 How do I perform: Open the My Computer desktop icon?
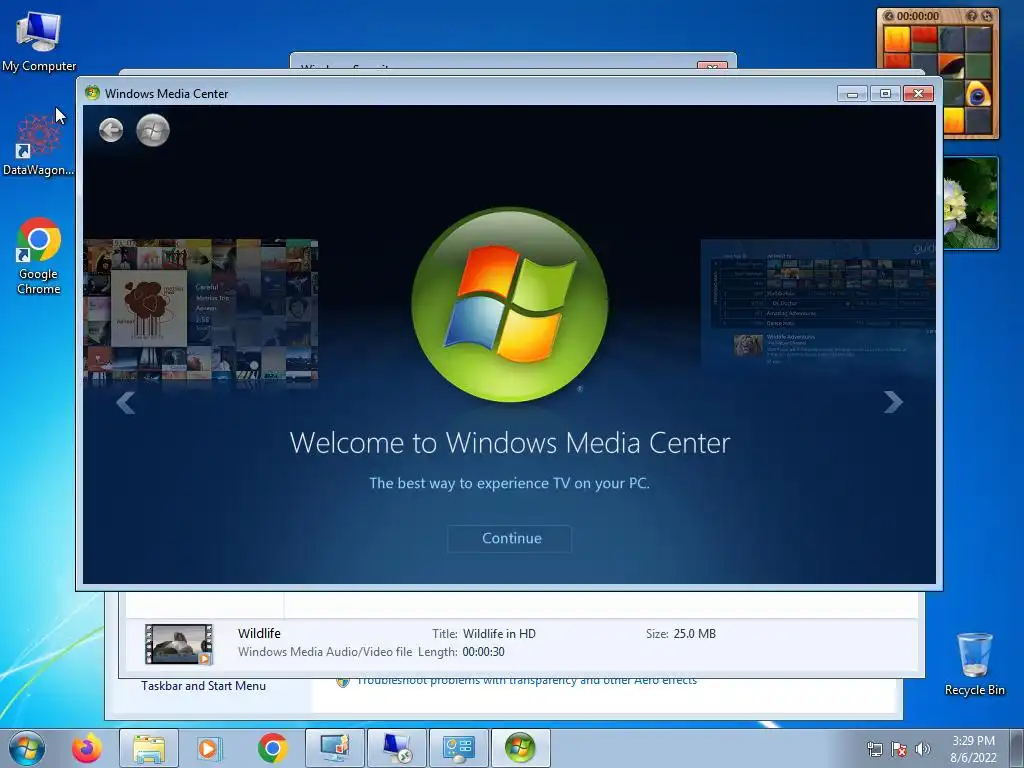coord(39,41)
